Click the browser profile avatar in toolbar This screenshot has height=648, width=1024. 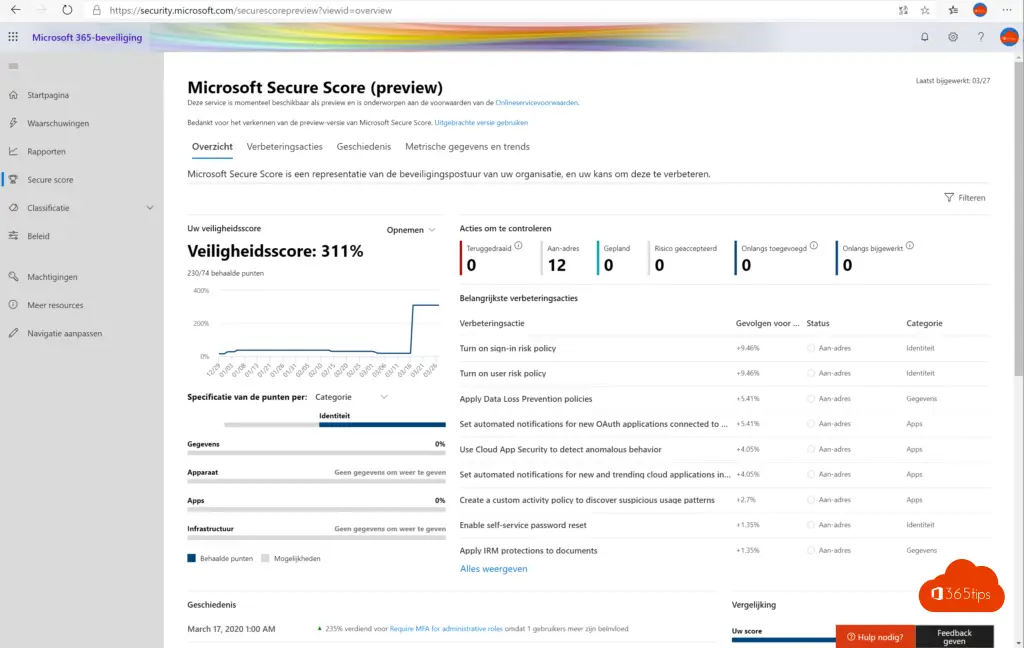[980, 10]
